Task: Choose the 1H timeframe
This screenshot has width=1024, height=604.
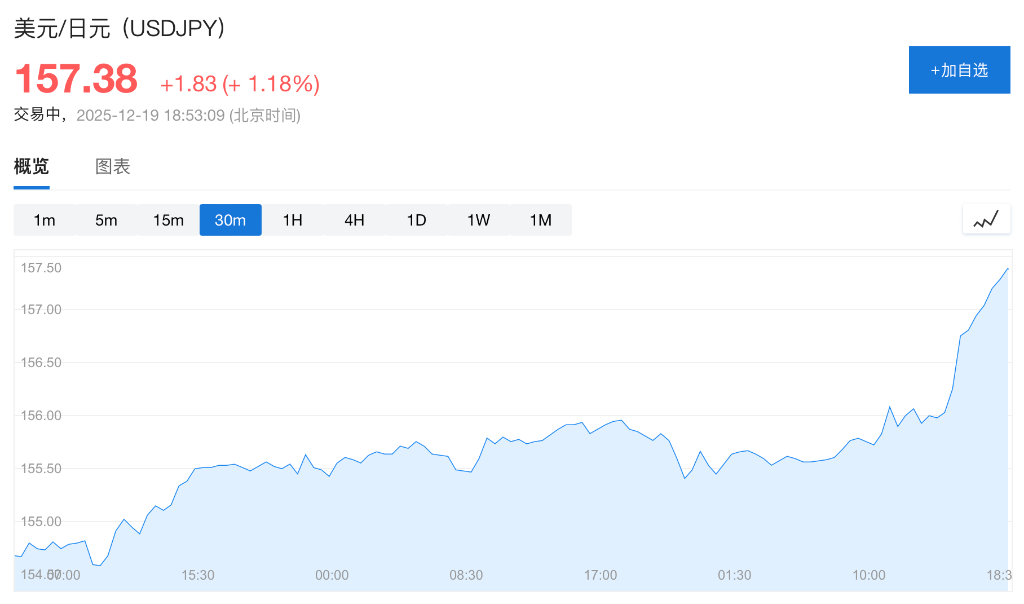Action: point(292,220)
